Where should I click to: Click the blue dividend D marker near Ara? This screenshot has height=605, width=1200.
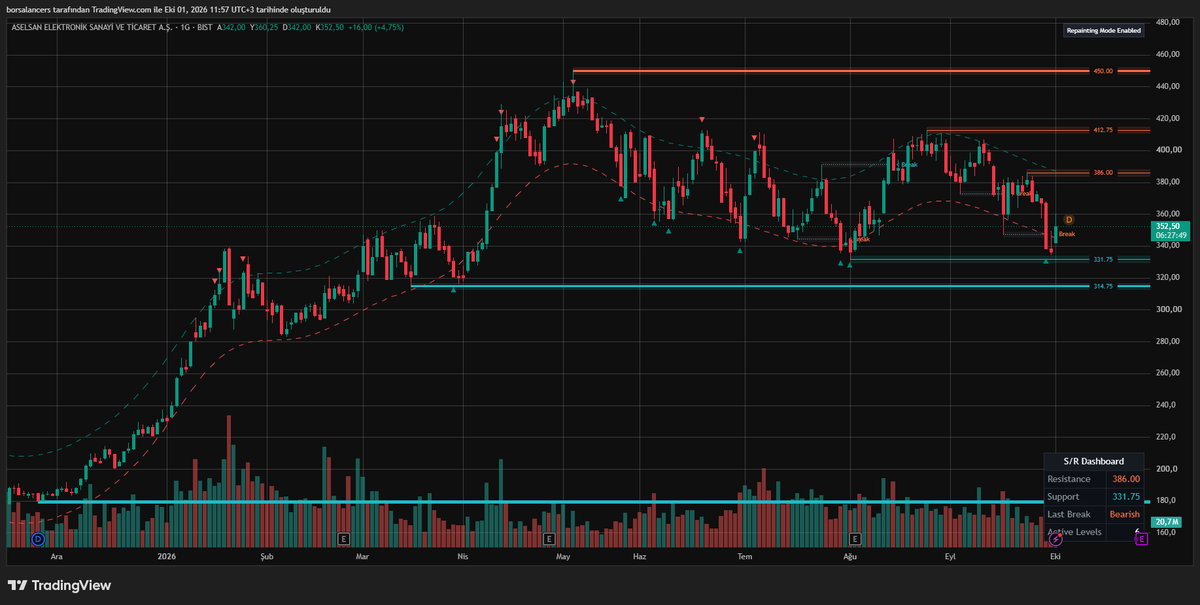pyautogui.click(x=38, y=538)
